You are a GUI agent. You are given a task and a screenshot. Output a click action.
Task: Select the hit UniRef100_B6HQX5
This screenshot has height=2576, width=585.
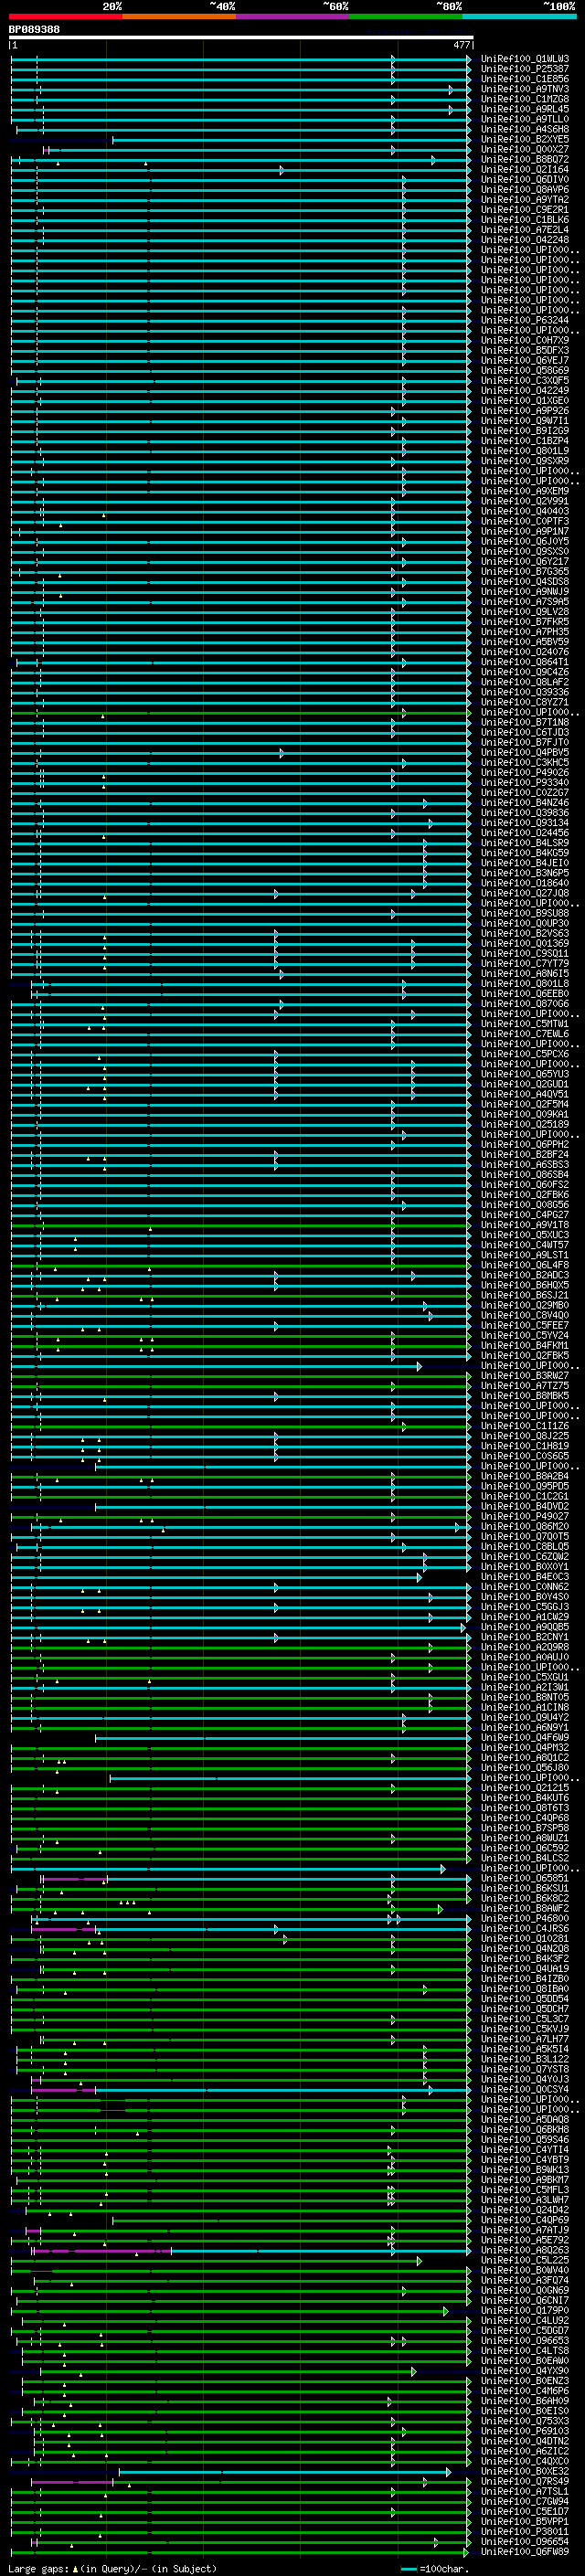pos(525,1285)
